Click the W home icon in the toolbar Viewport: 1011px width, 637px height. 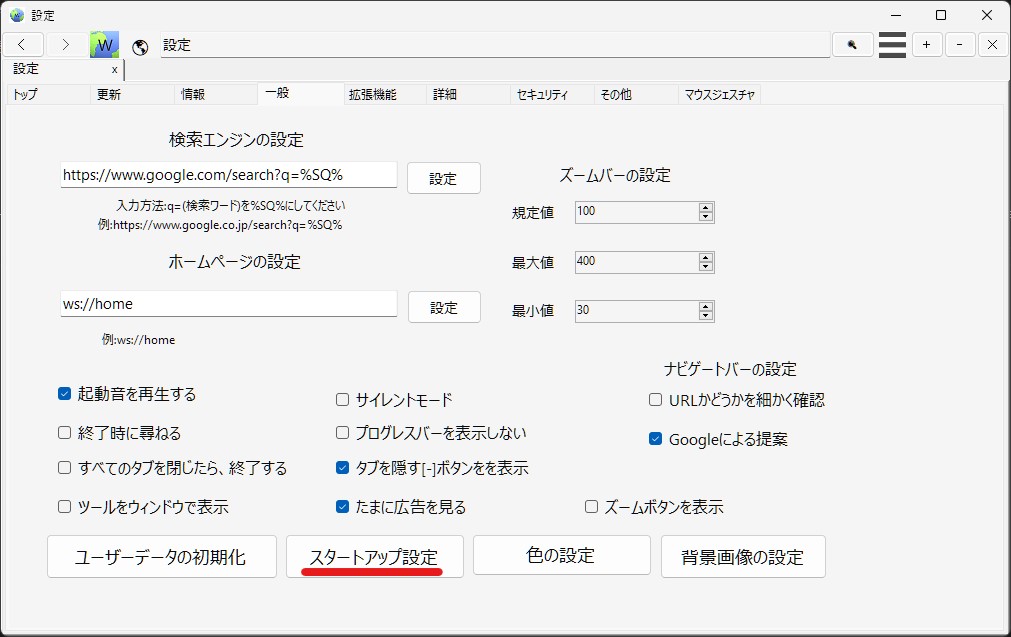tap(103, 44)
